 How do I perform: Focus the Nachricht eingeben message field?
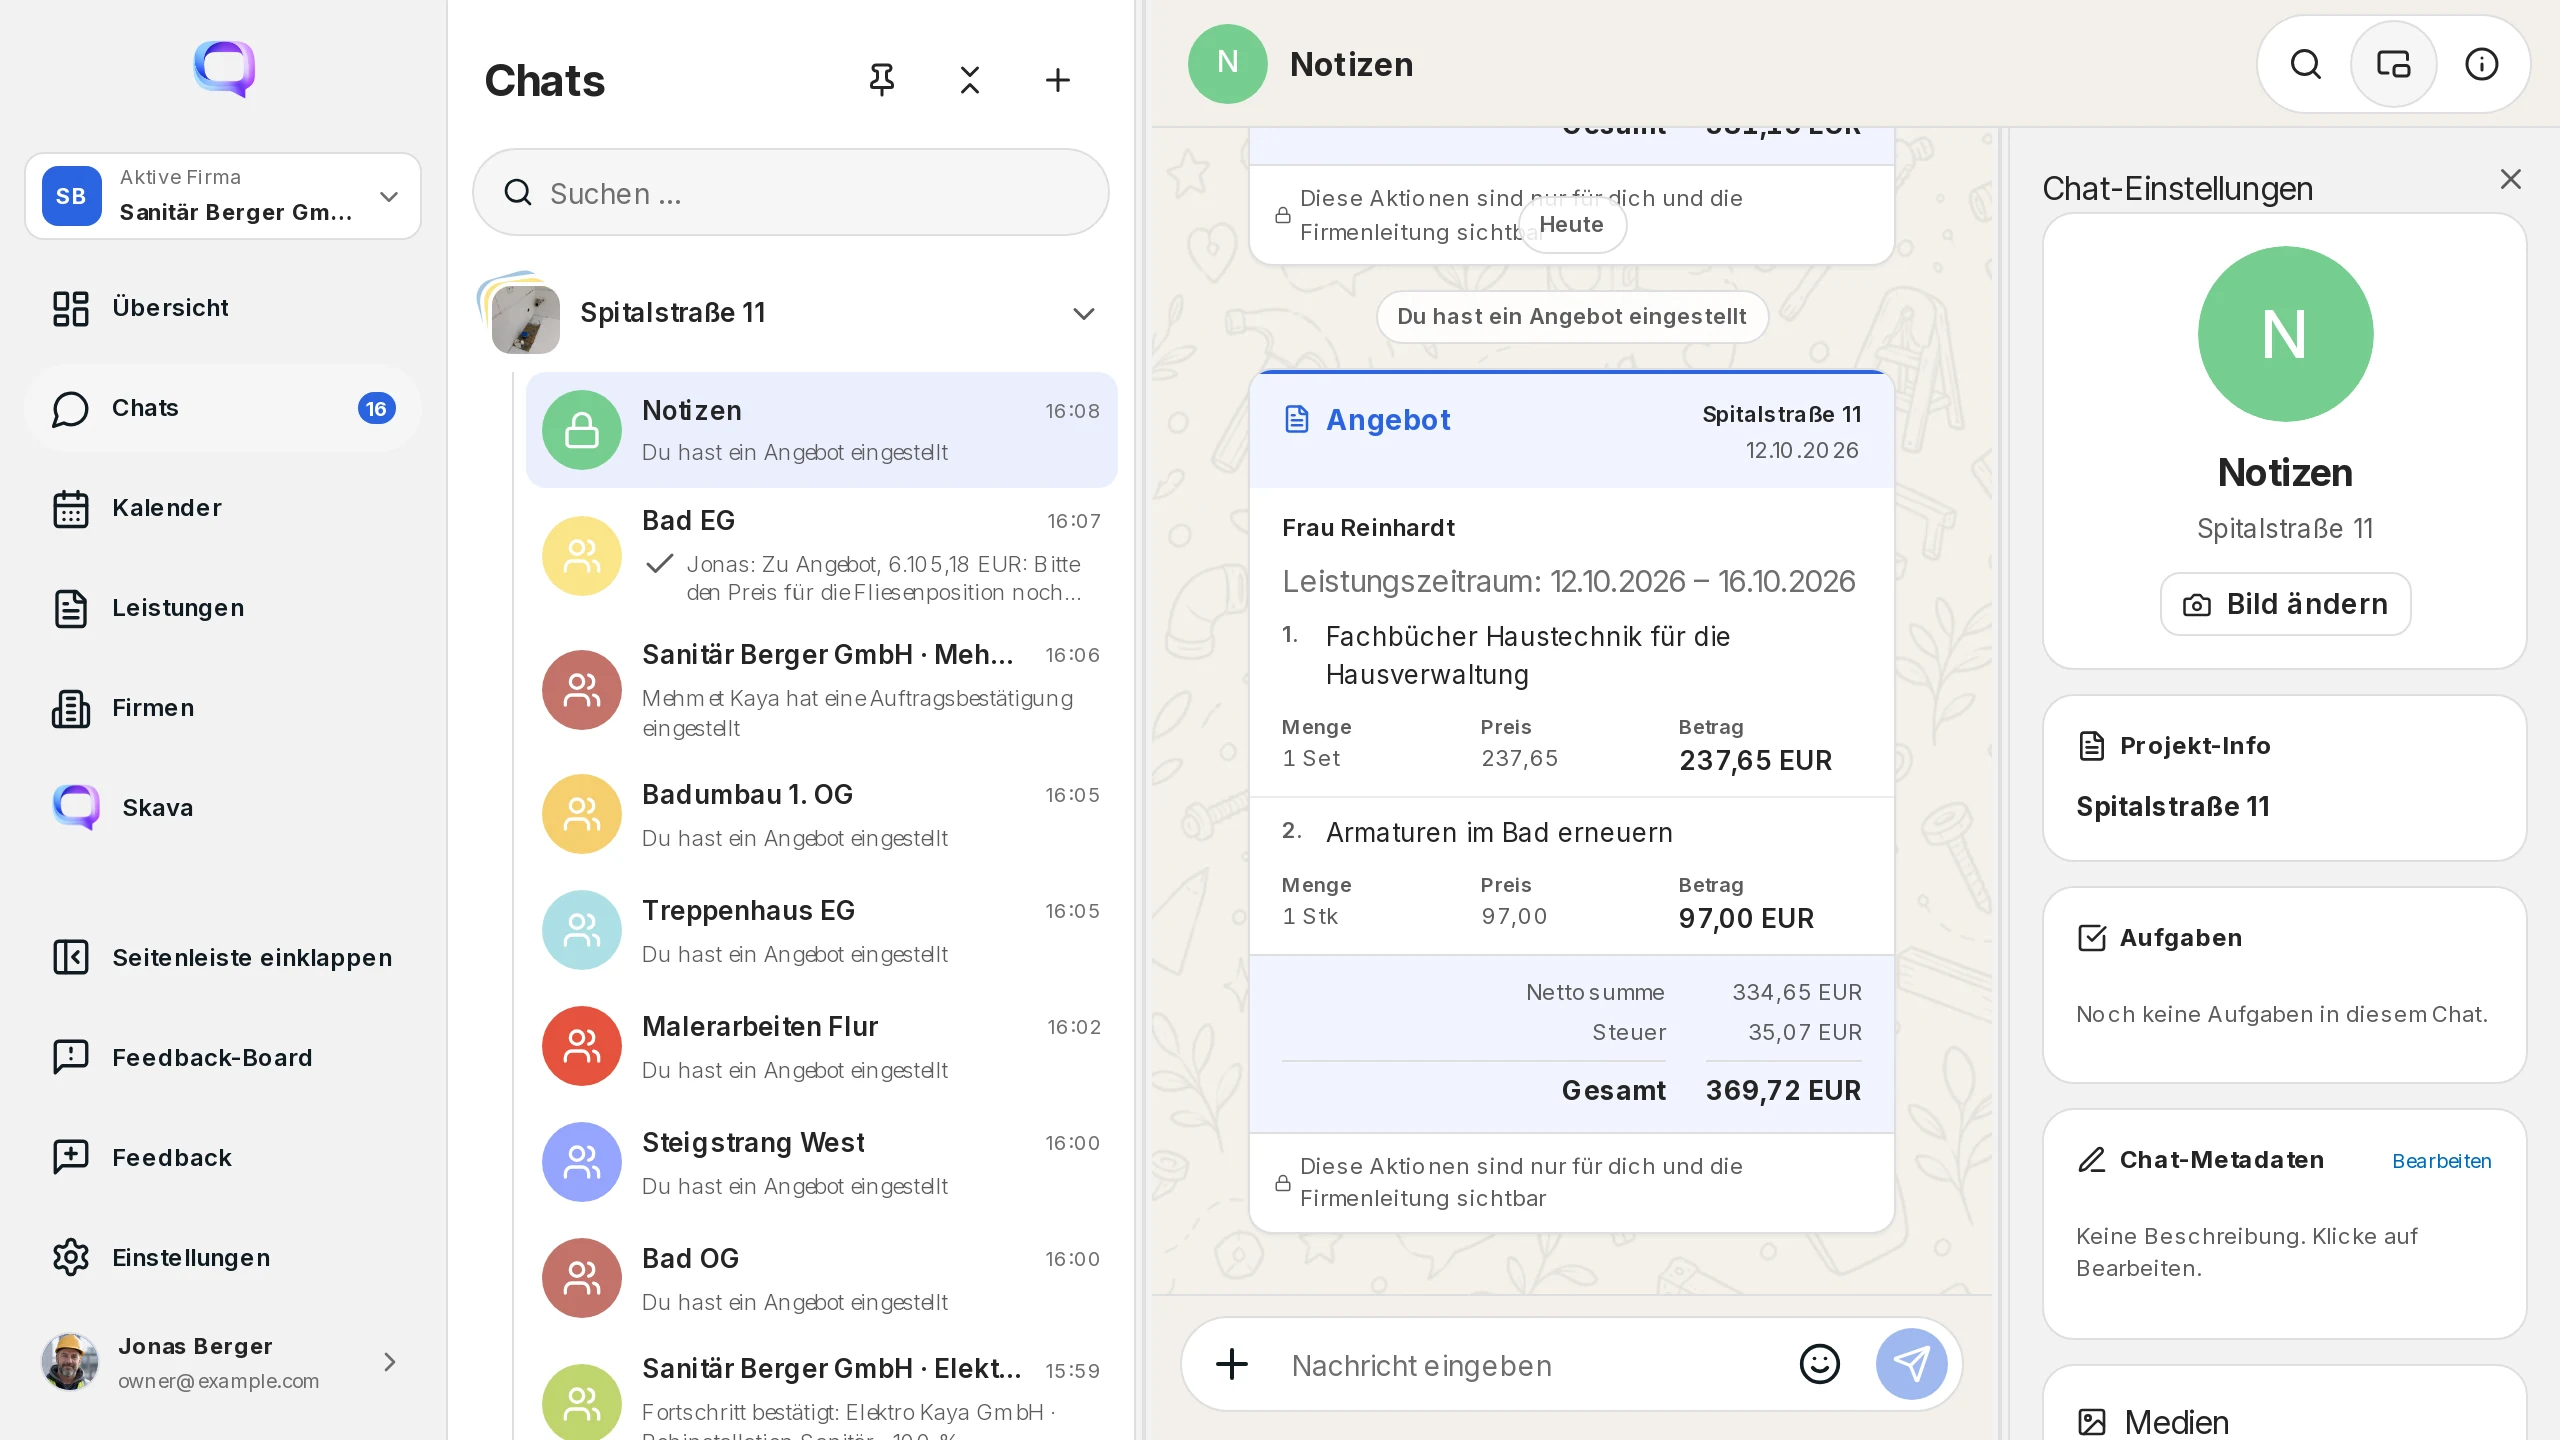coord(1530,1365)
